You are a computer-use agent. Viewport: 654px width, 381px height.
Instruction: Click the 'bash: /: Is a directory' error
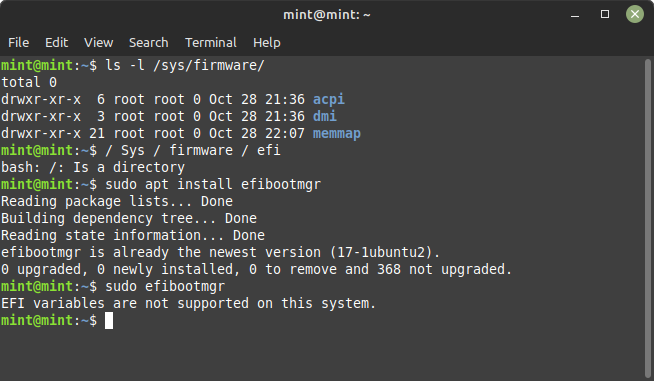click(x=93, y=167)
